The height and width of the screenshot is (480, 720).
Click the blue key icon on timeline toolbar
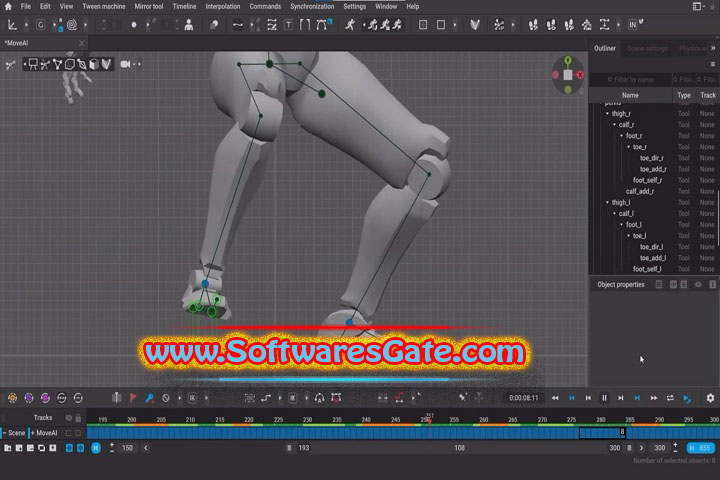(149, 398)
